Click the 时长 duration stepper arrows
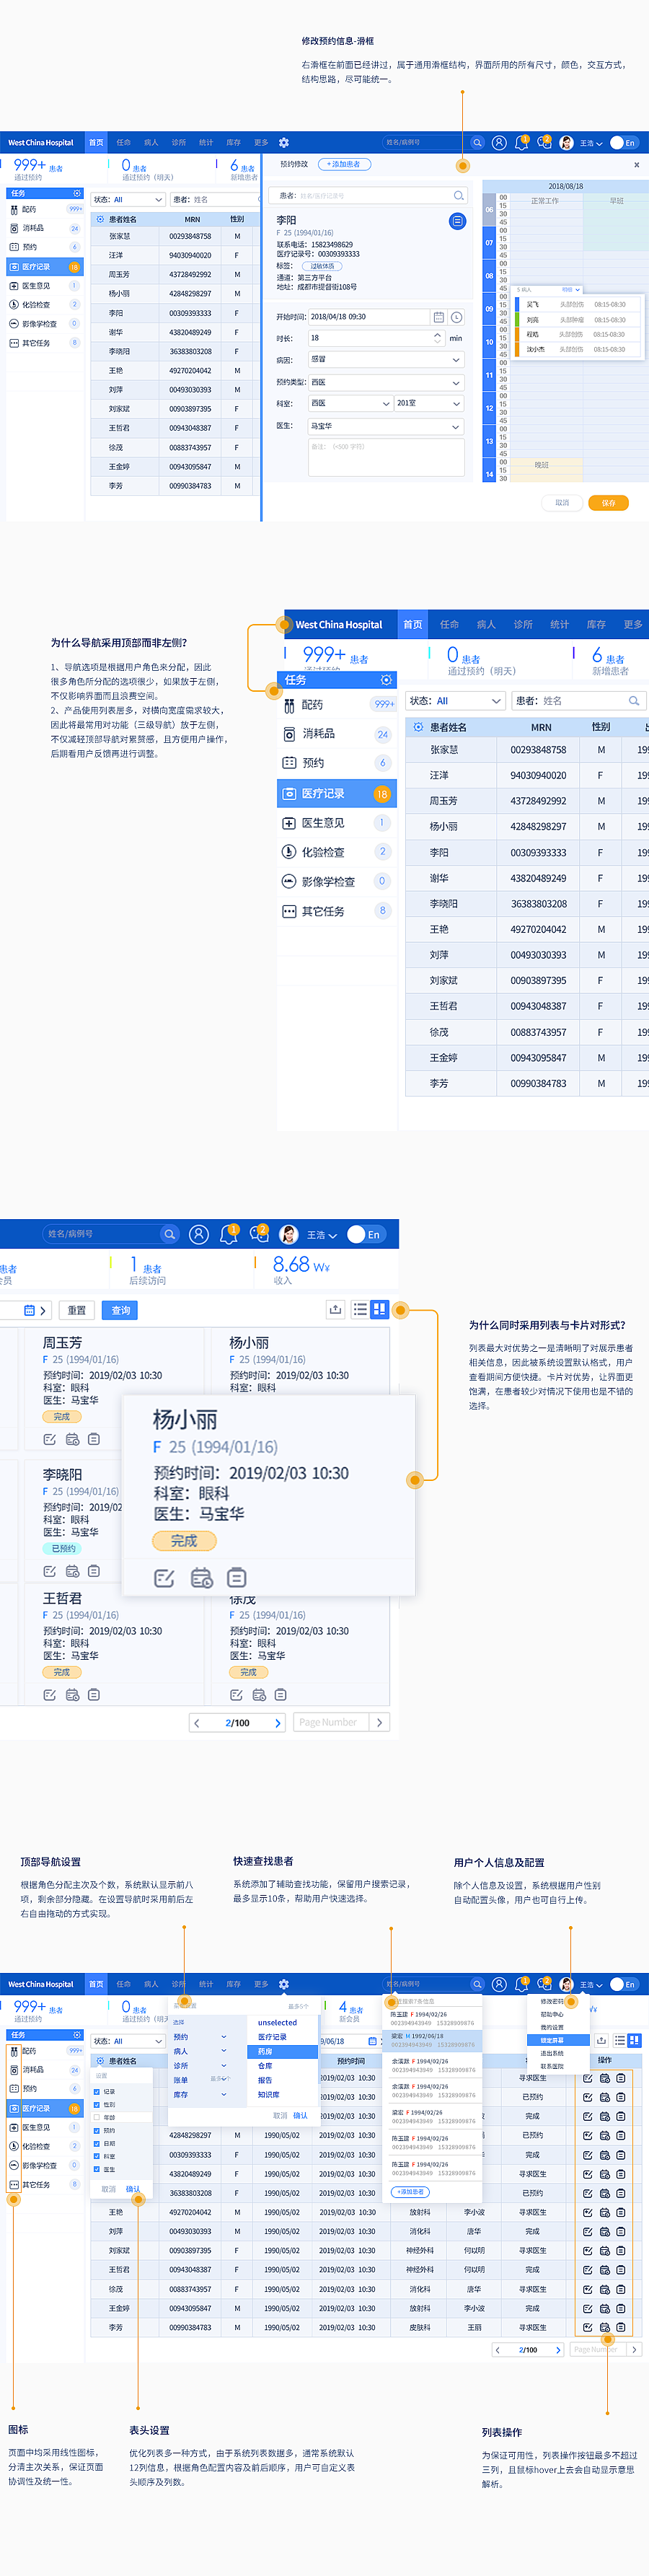Viewport: 649px width, 2576px height. point(437,338)
